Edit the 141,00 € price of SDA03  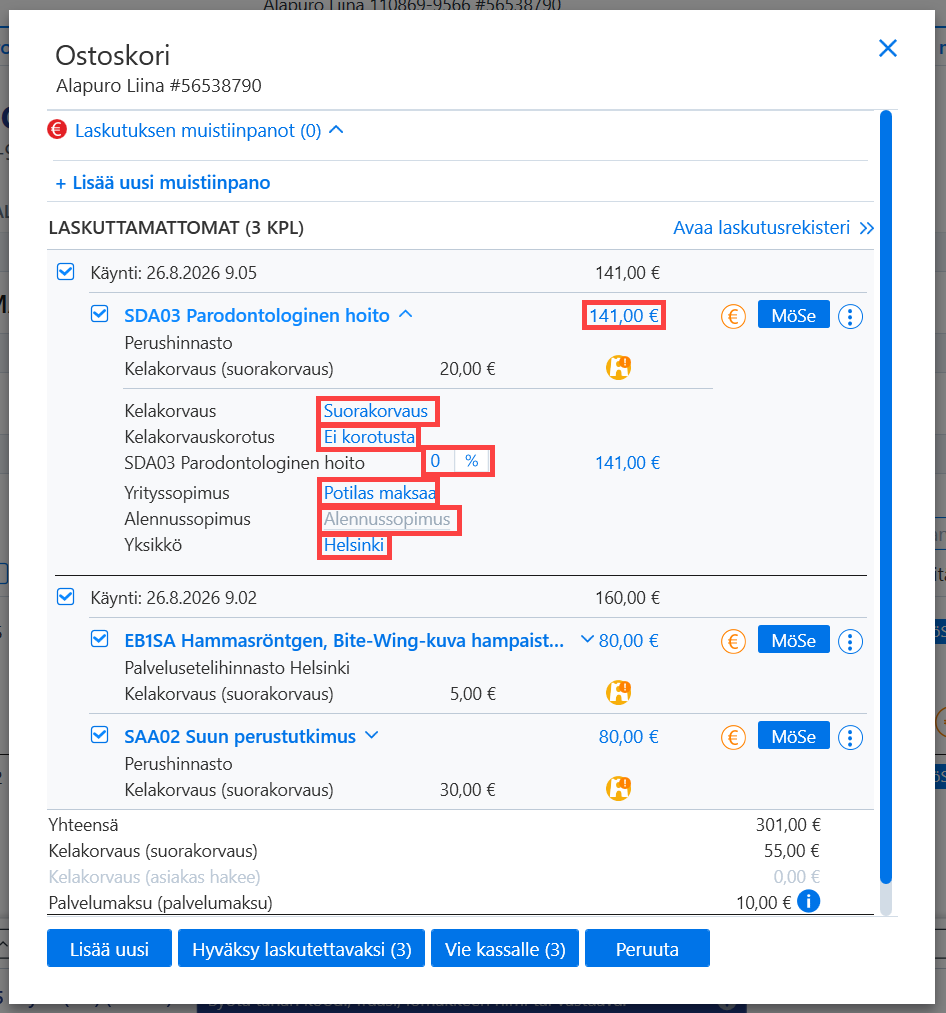coord(624,316)
